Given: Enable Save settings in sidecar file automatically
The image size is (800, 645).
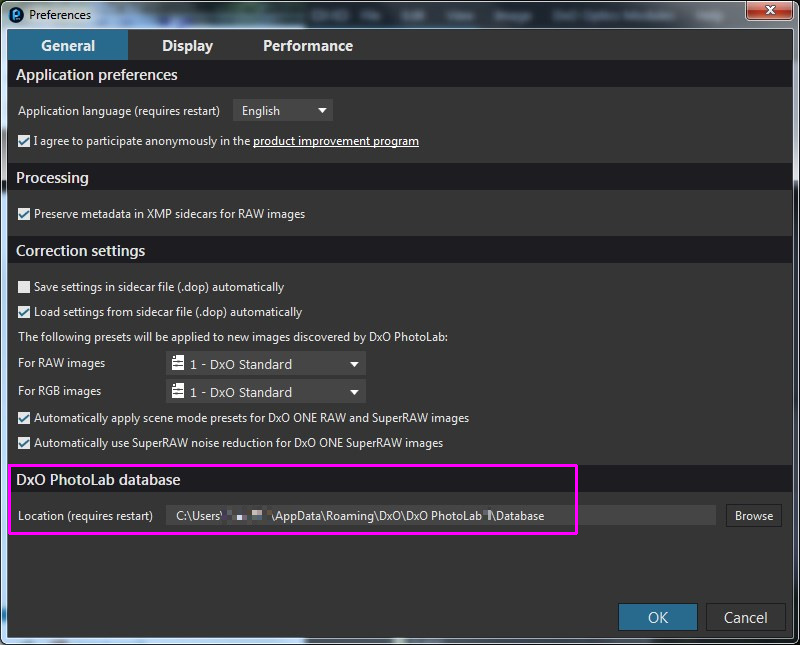Looking at the screenshot, I should 24,287.
